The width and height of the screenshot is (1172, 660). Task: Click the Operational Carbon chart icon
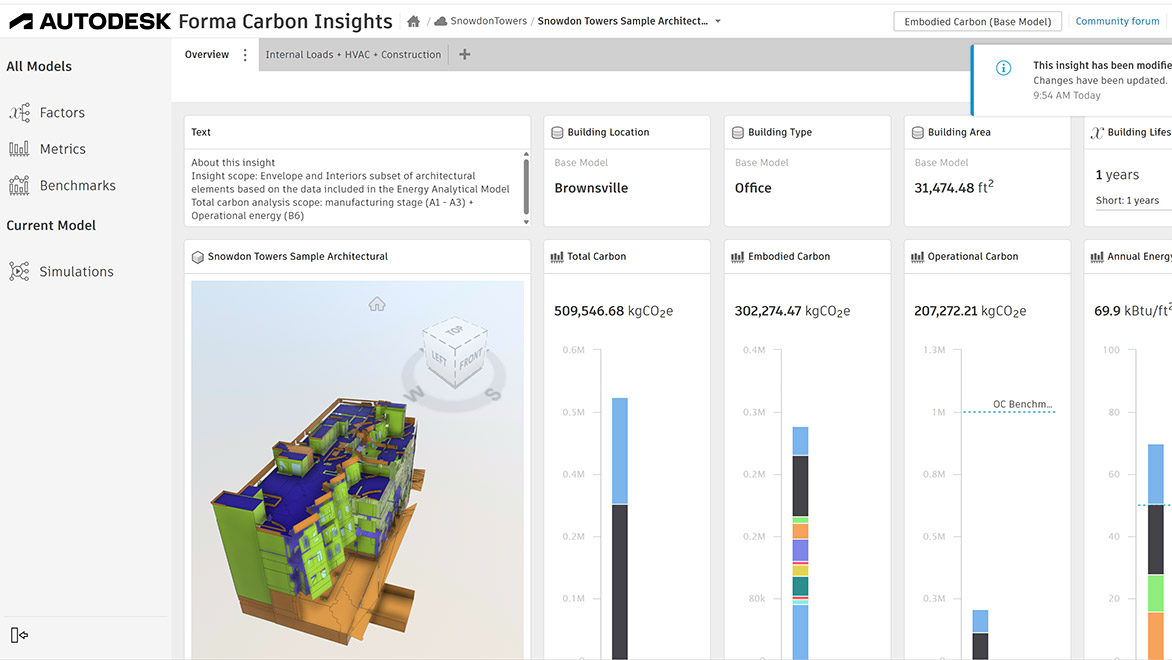(x=918, y=257)
